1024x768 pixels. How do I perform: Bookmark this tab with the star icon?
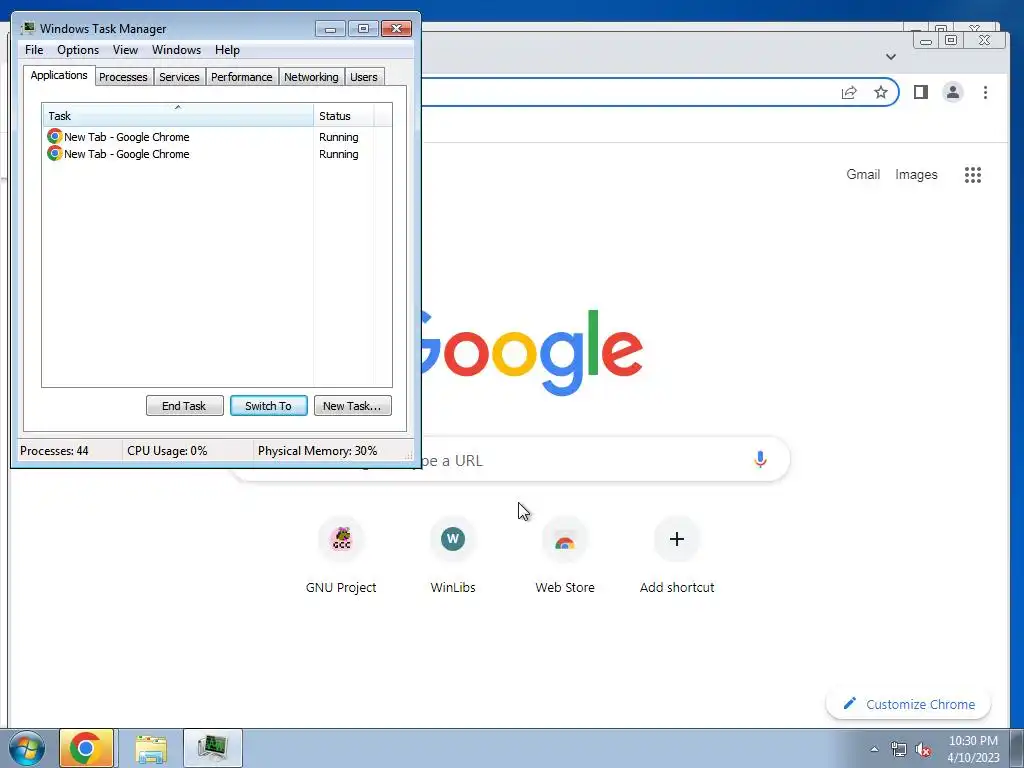pos(881,92)
